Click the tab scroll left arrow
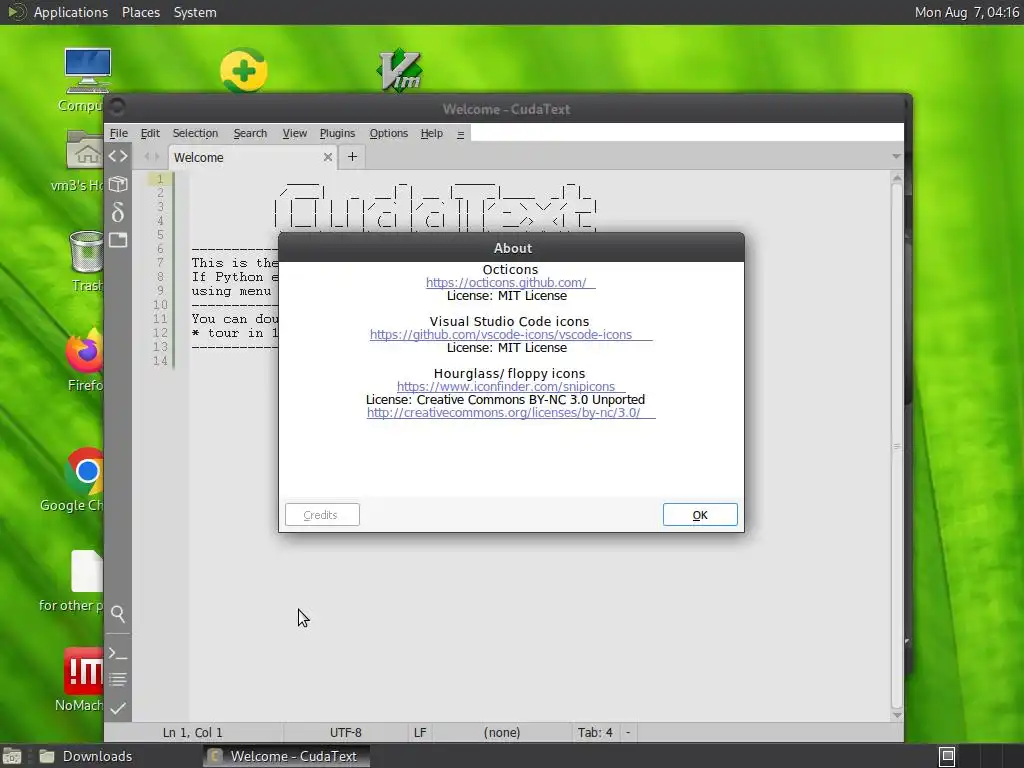This screenshot has height=768, width=1024. coord(147,156)
